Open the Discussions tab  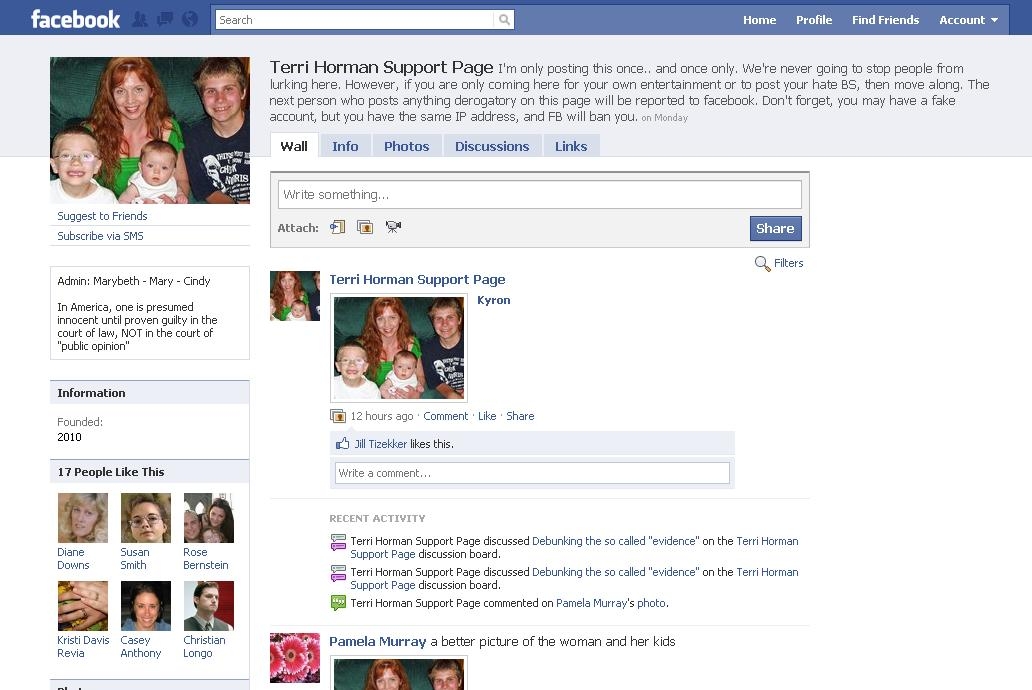point(492,146)
